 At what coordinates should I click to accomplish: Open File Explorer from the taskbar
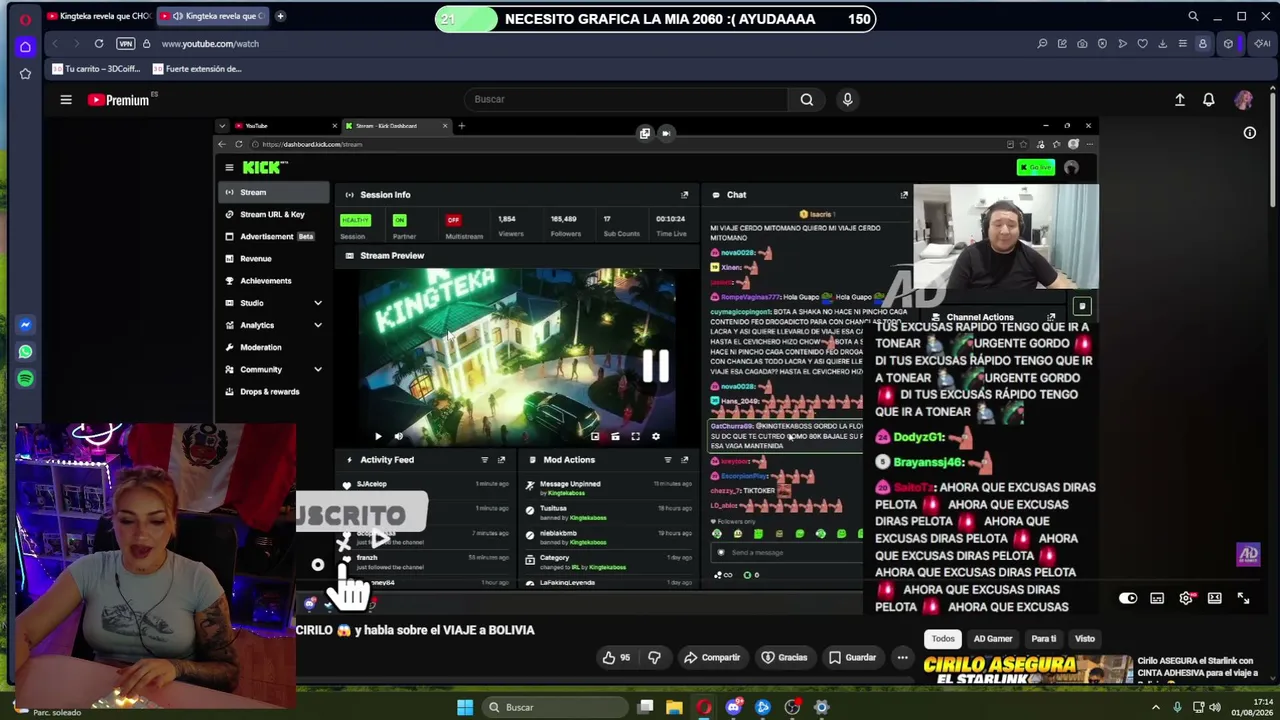[x=675, y=708]
